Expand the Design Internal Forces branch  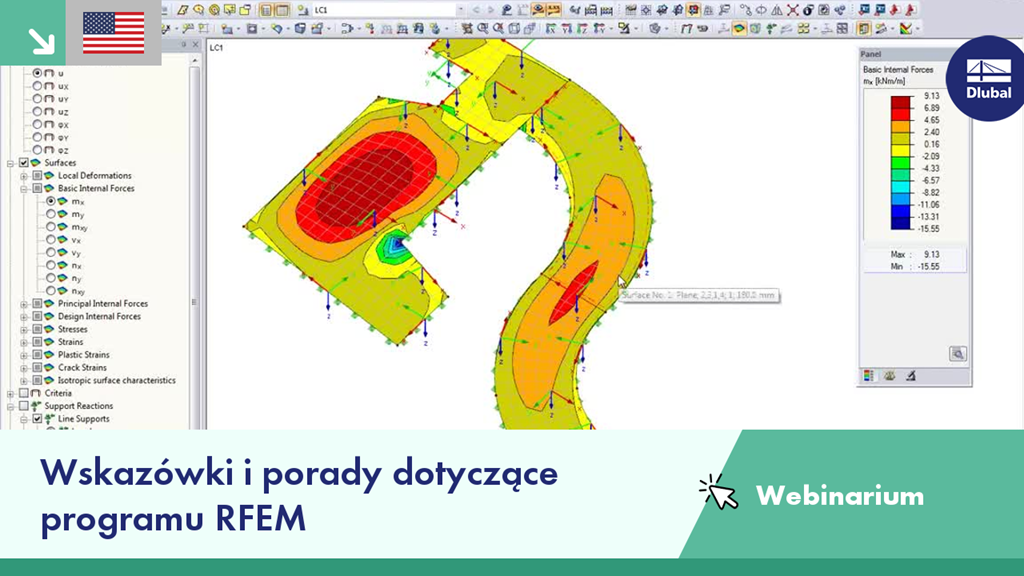tap(24, 315)
